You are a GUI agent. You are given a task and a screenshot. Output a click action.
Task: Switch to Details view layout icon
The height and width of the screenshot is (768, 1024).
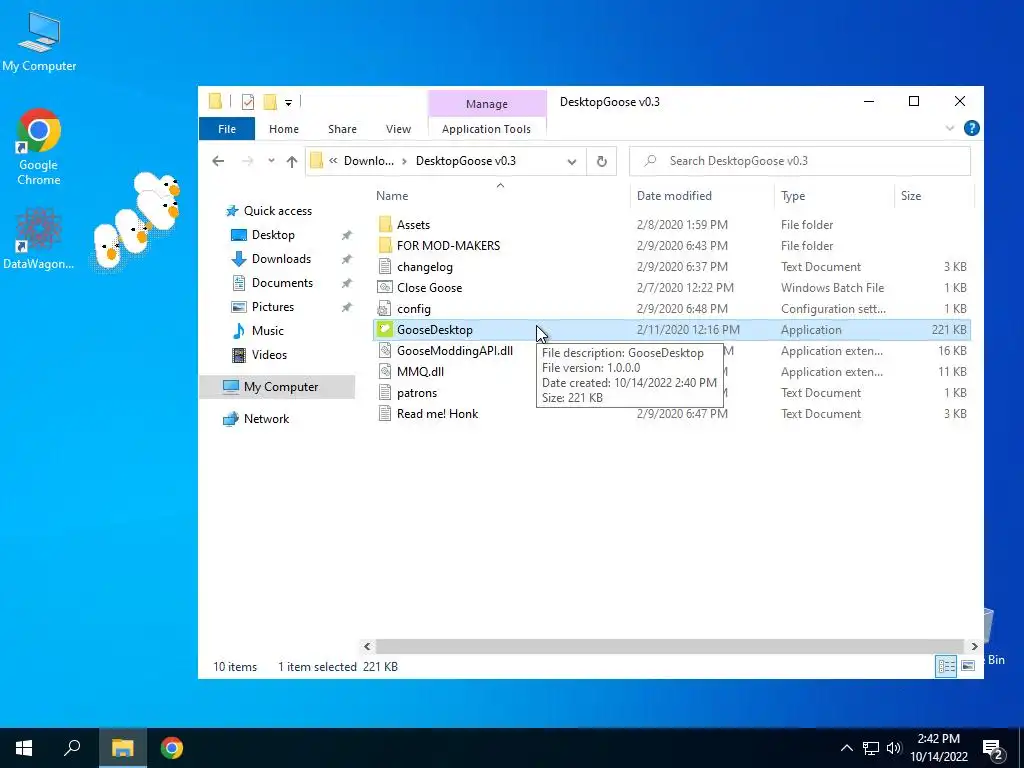click(946, 666)
